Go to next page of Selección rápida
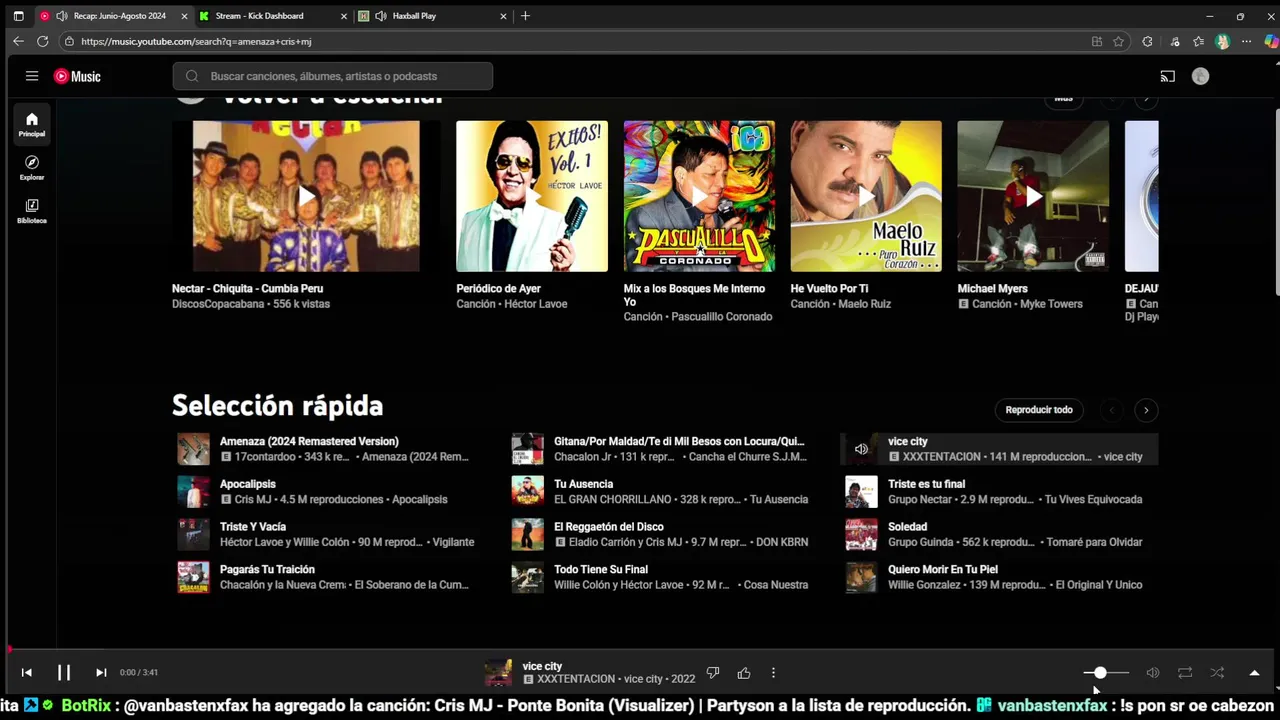1280x720 pixels. [x=1146, y=410]
